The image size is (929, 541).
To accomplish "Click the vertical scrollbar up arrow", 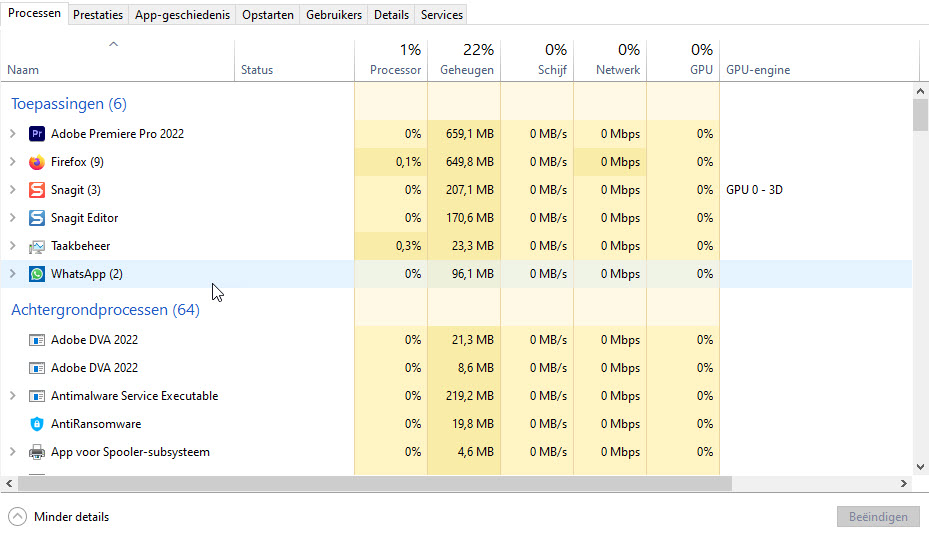I will pos(920,91).
